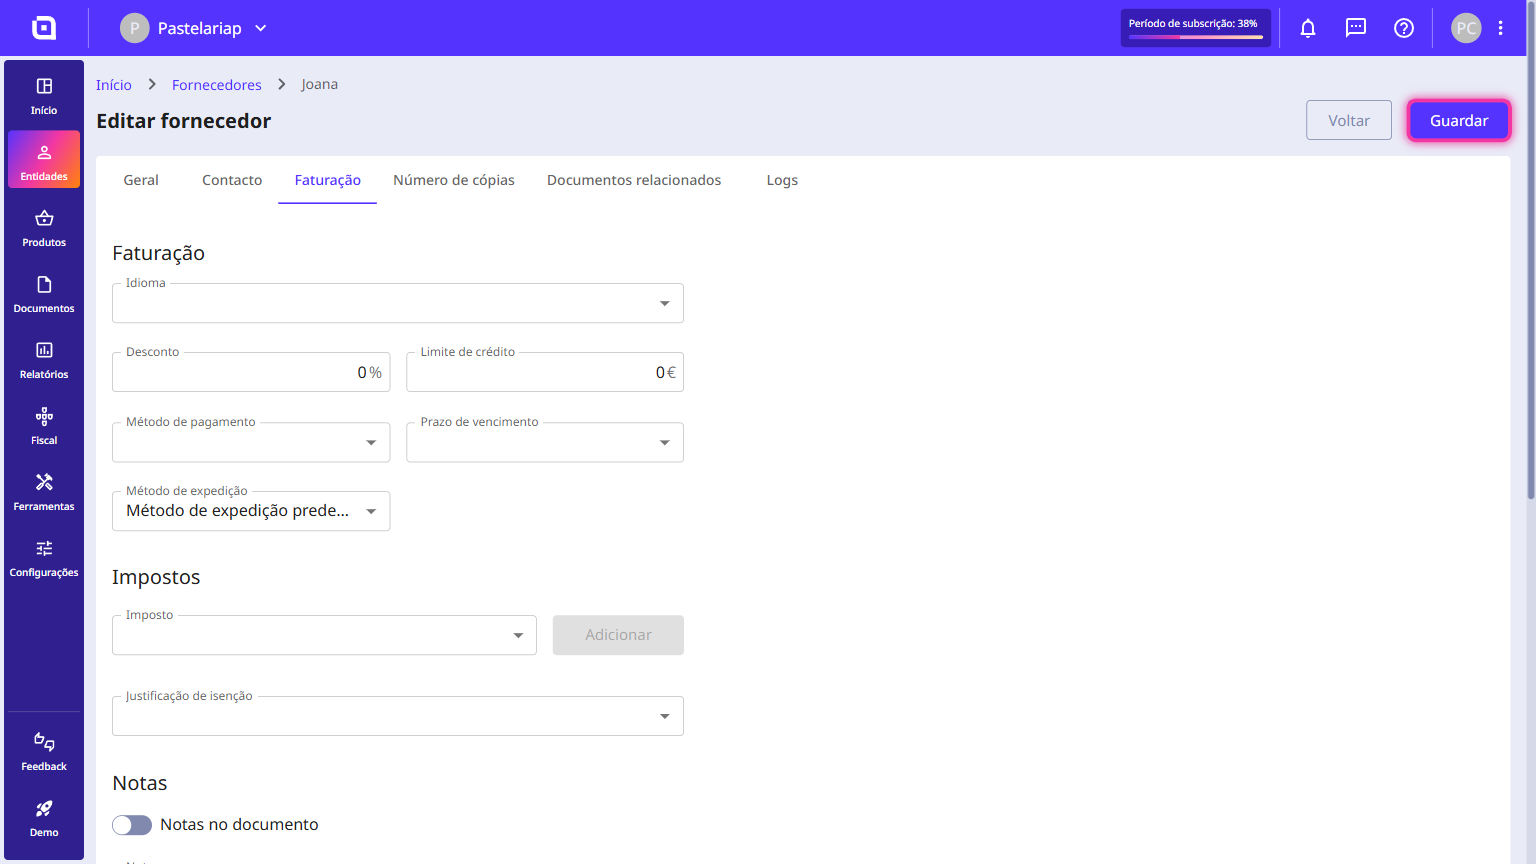This screenshot has width=1536, height=864.
Task: Open Ferramentas in the sidebar
Action: [x=44, y=492]
